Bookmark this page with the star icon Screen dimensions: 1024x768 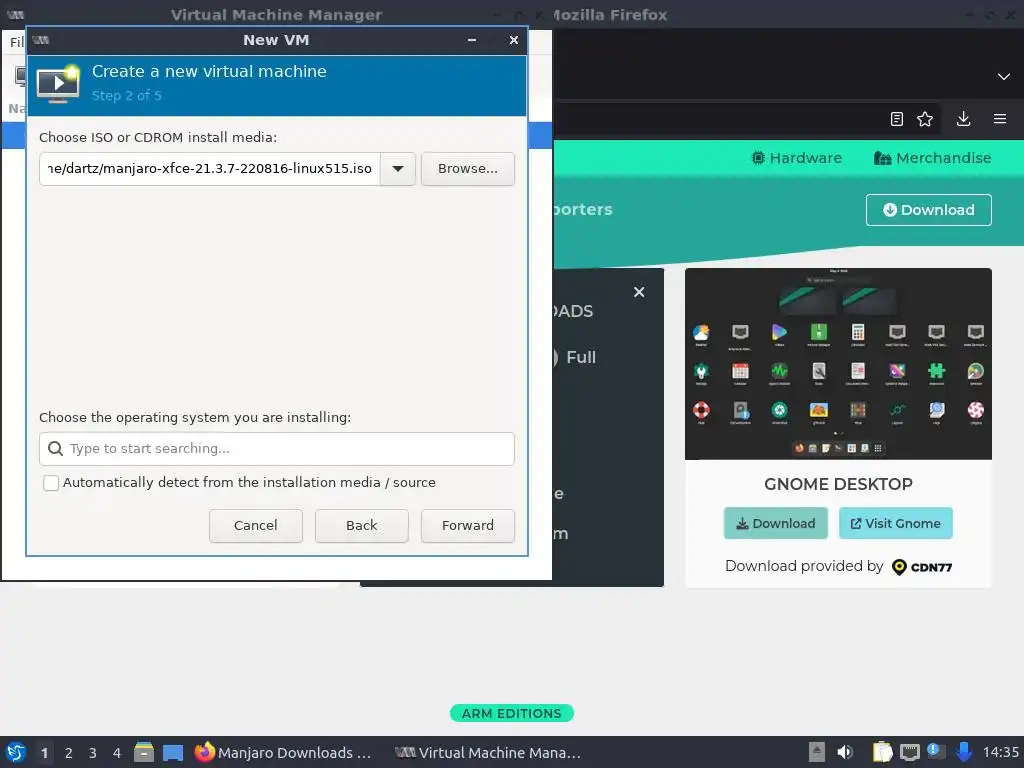click(925, 119)
